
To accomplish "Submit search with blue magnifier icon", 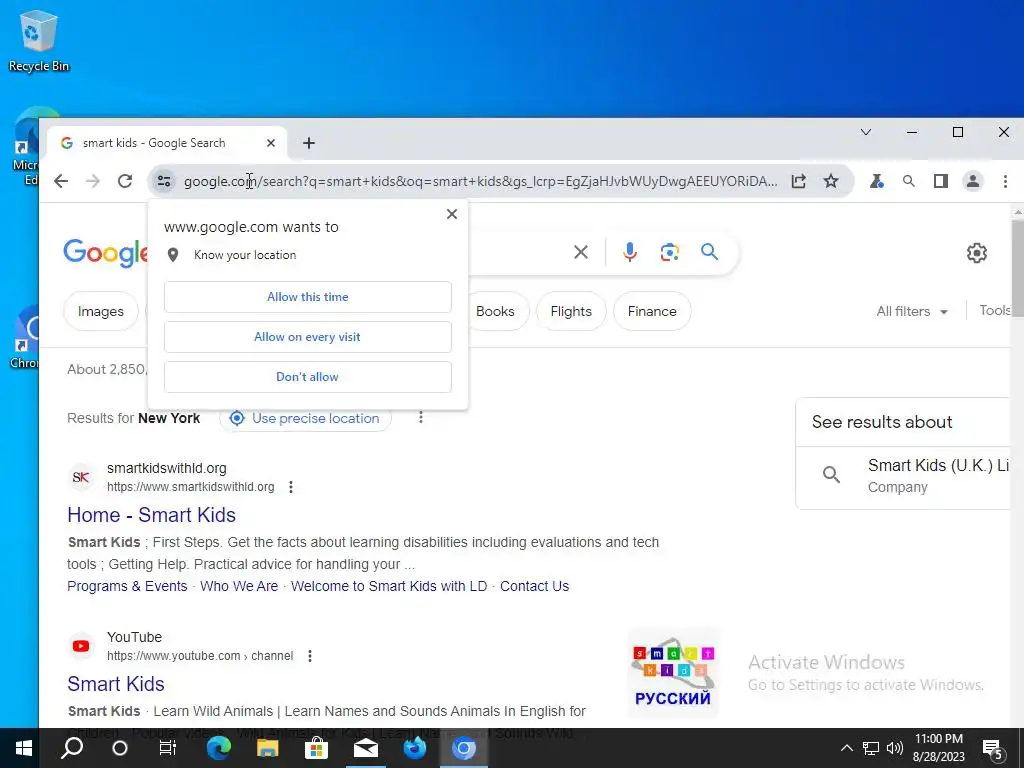I will tap(709, 252).
